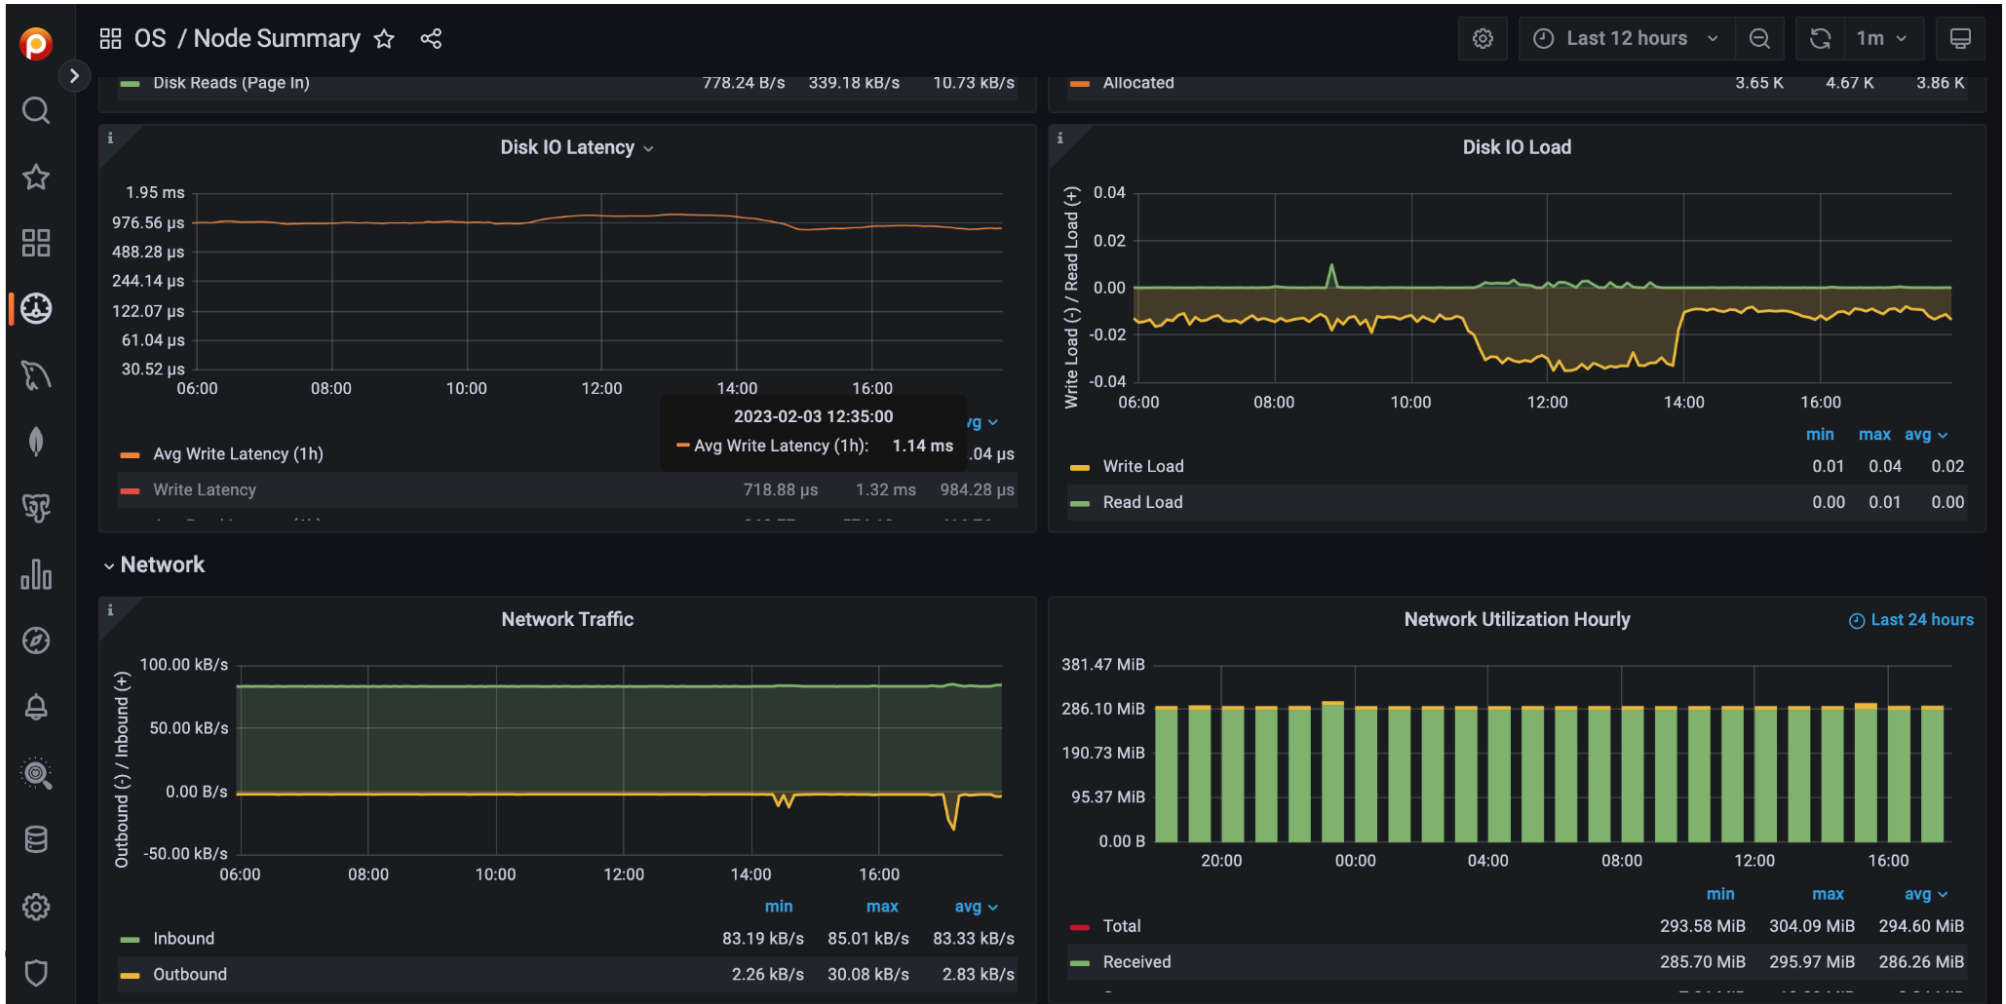
Task: Open the 1m refresh interval dropdown
Action: (x=1880, y=39)
